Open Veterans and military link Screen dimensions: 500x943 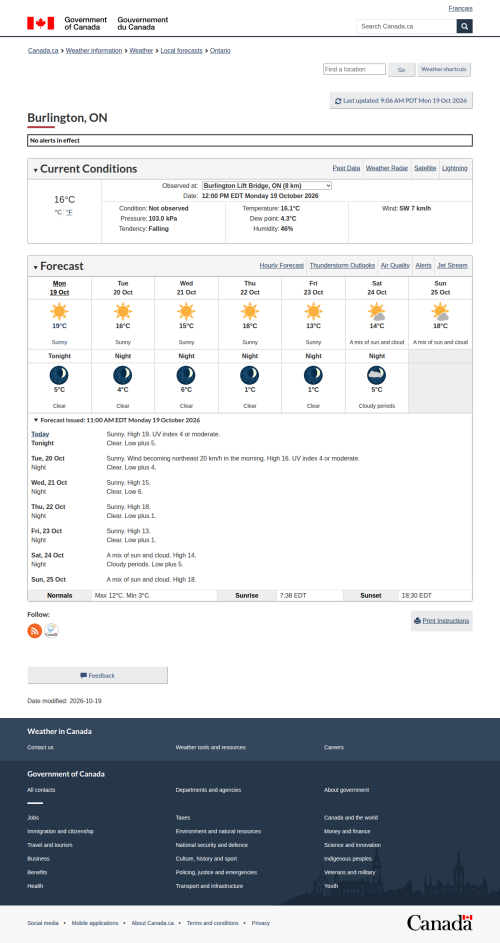click(x=350, y=873)
